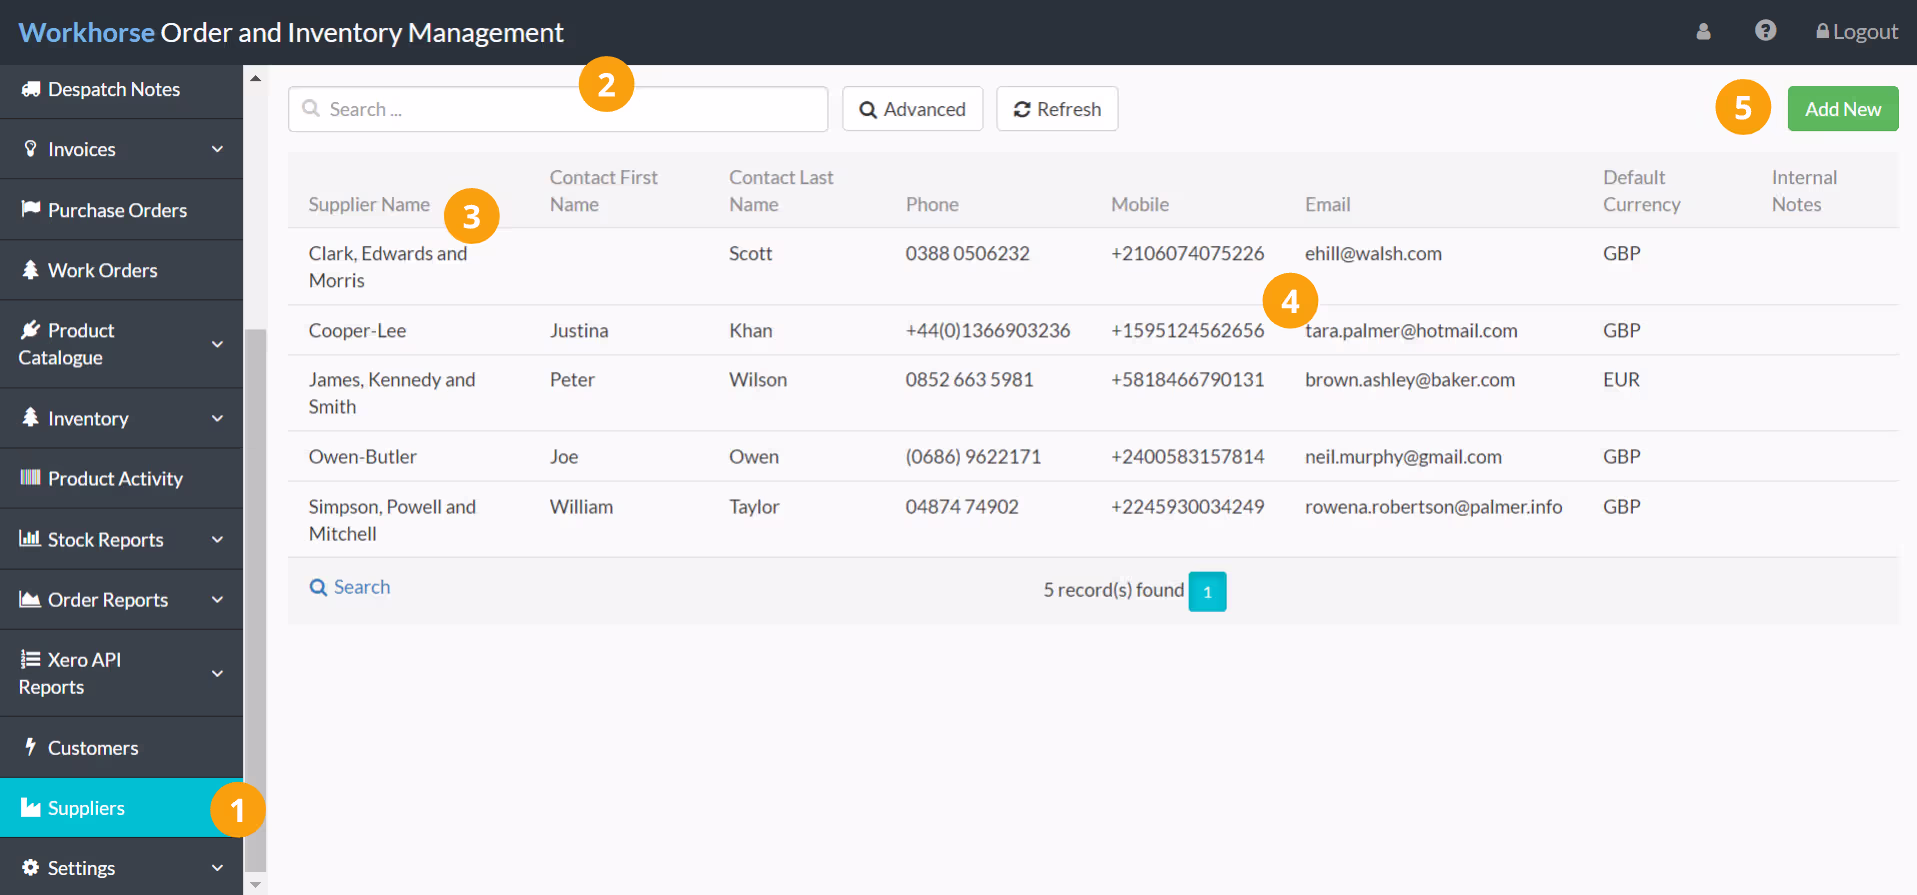
Task: Click the Settings gear icon
Action: click(31, 867)
